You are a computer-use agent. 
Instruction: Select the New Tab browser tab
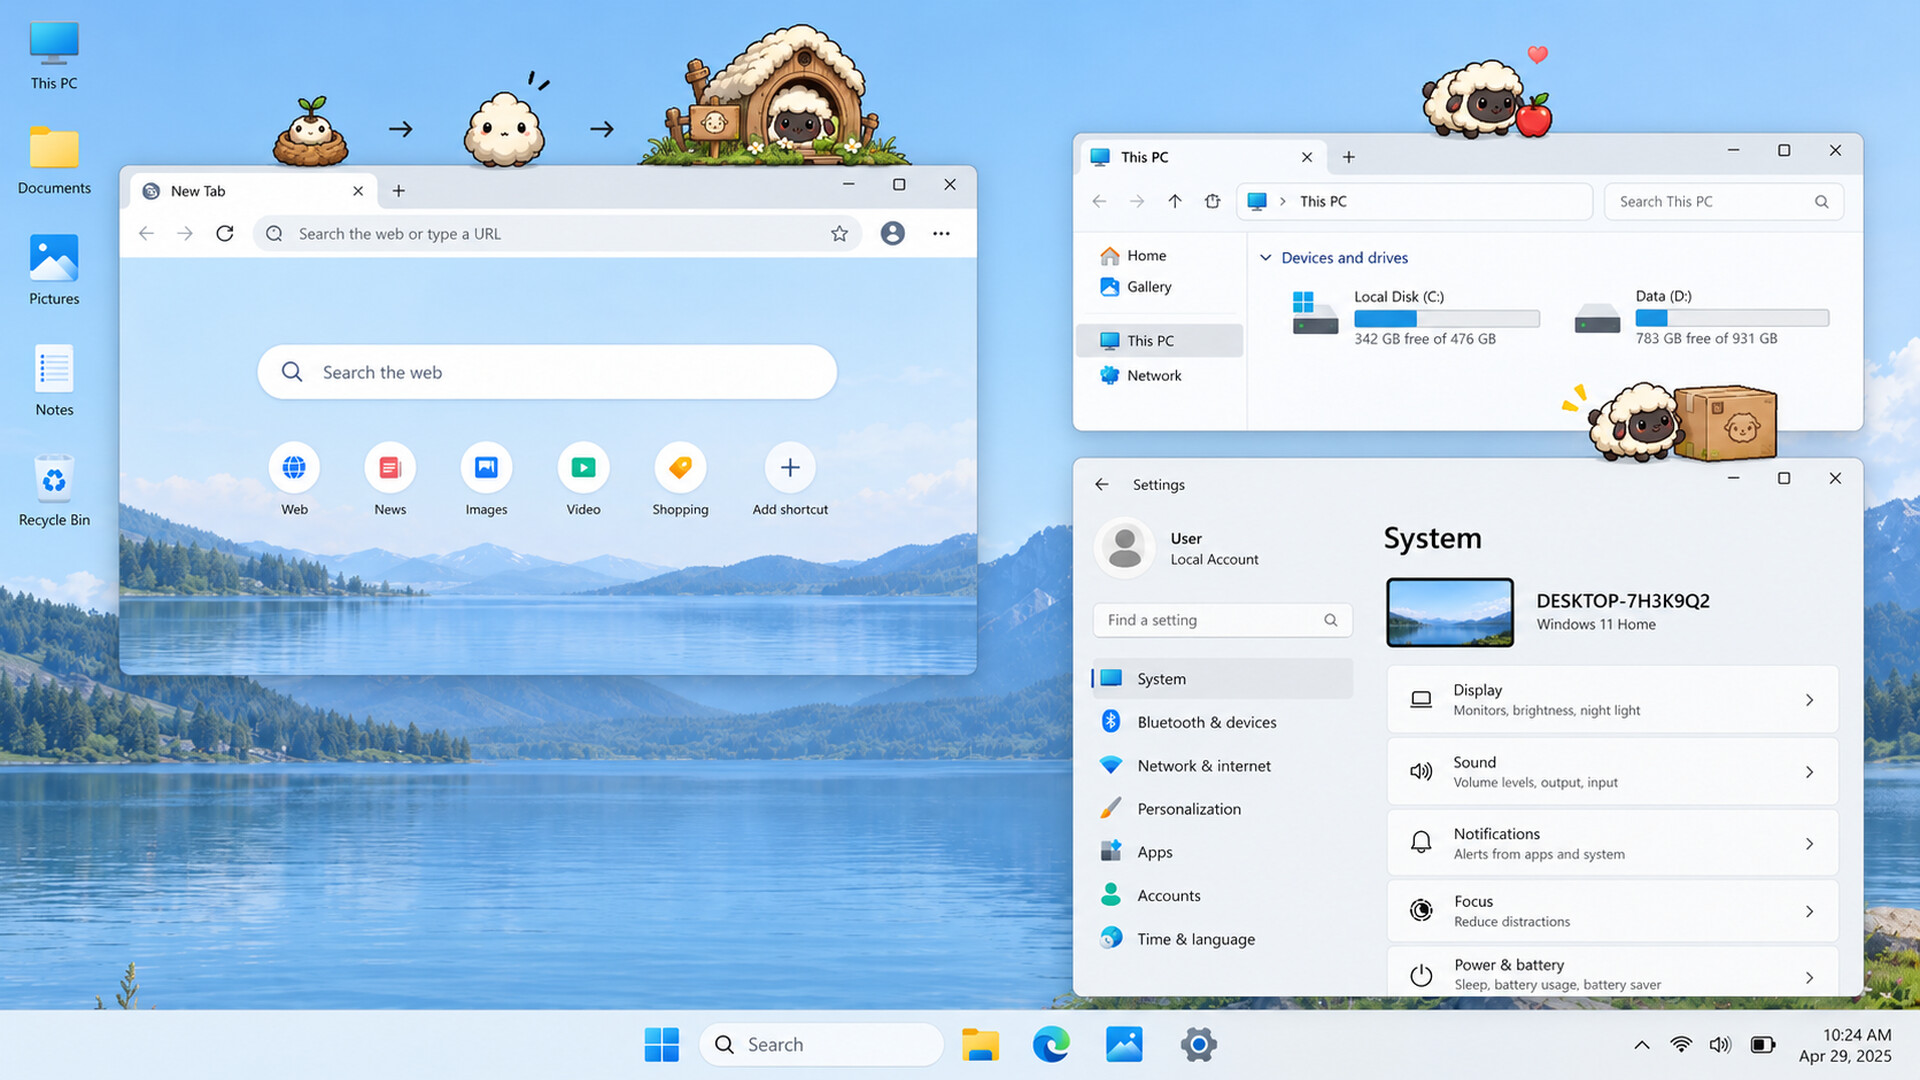coord(252,190)
